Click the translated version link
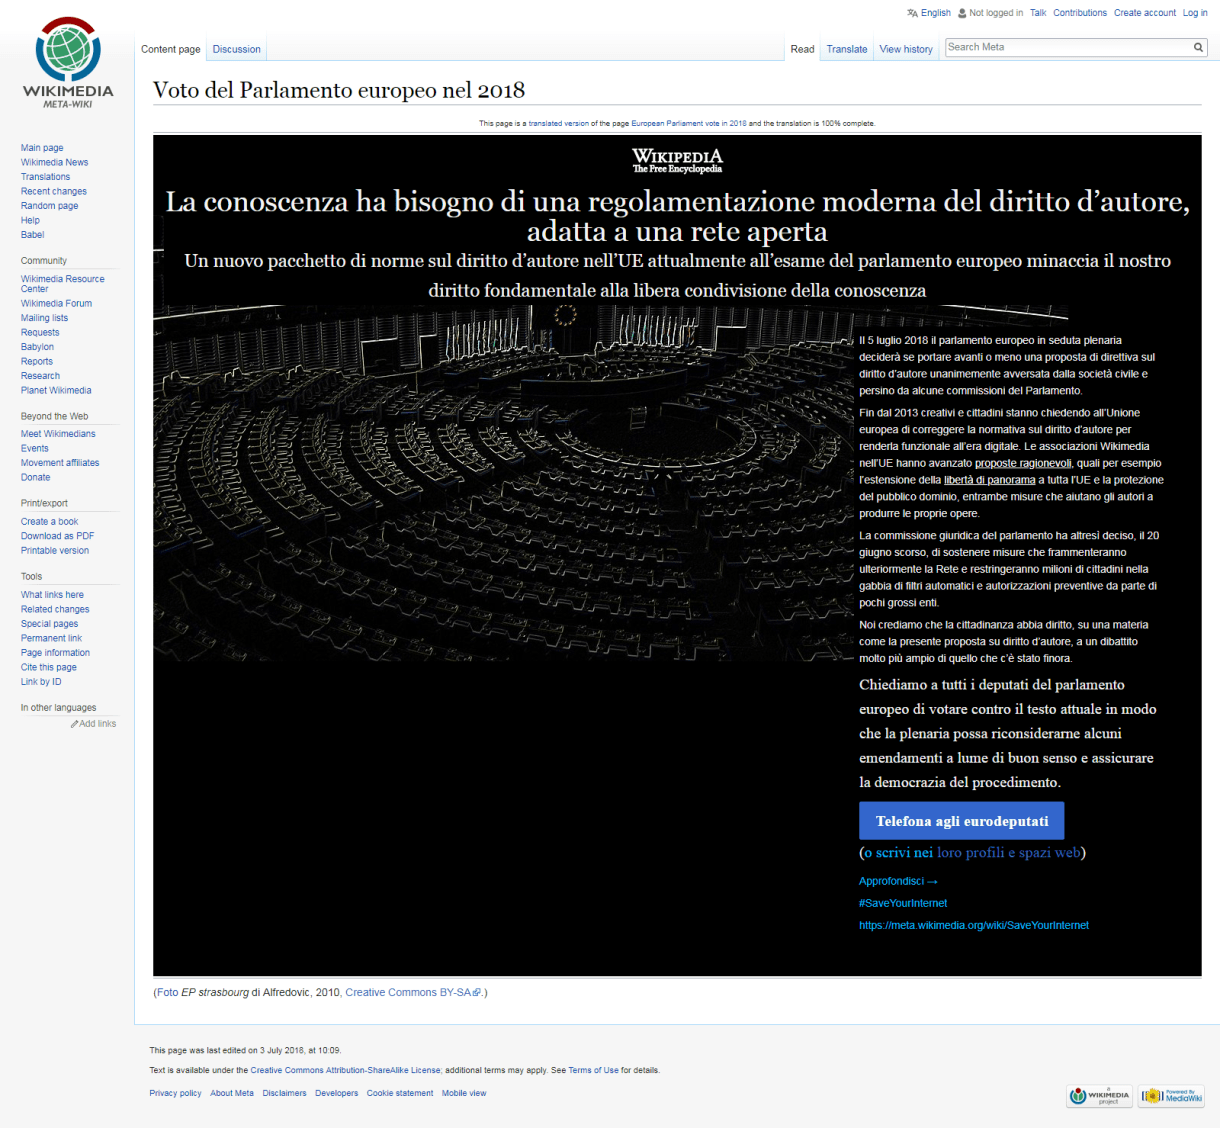Viewport: 1220px width, 1128px height. click(559, 124)
